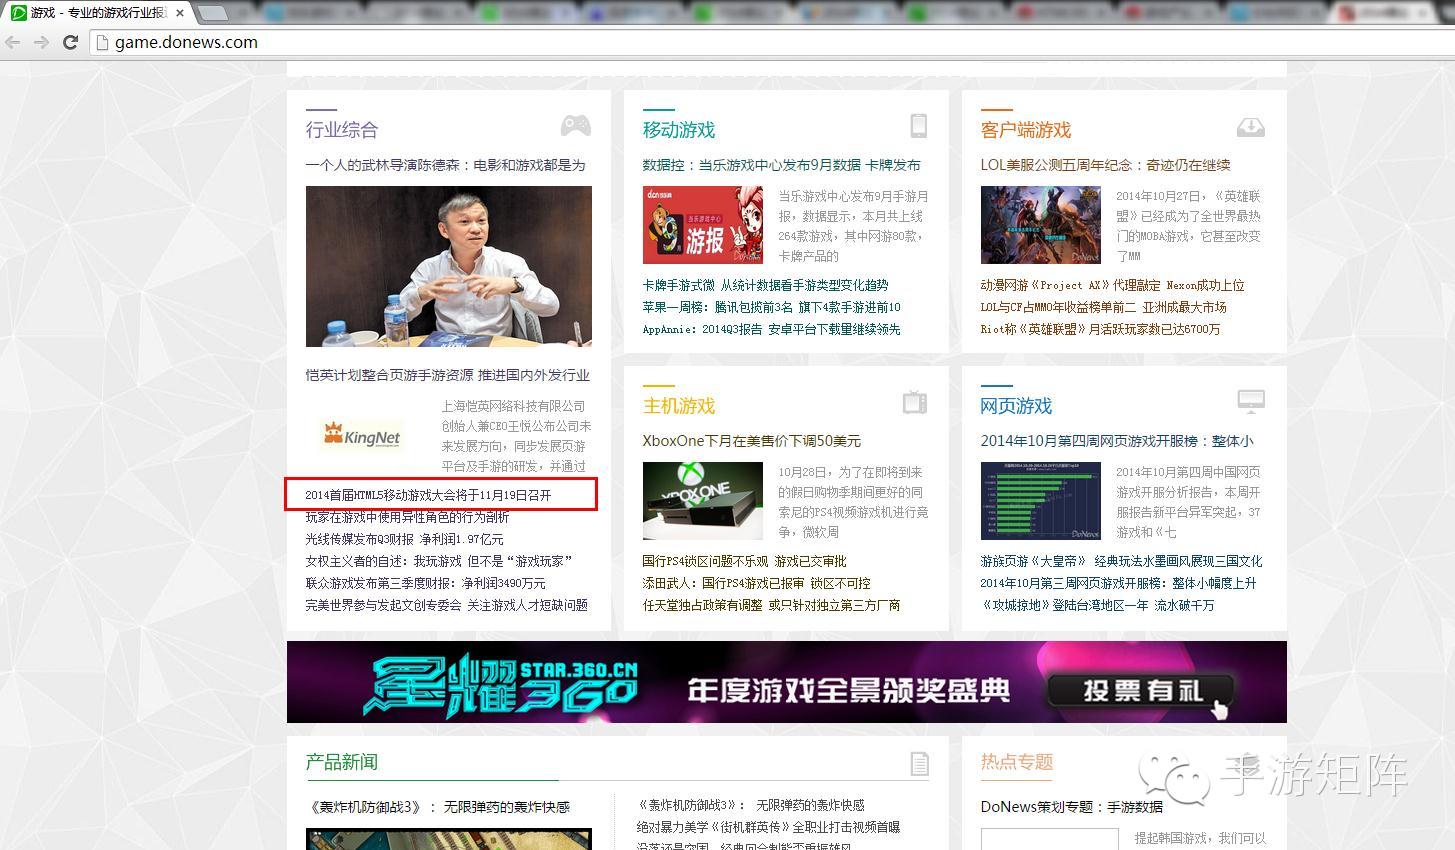Close the 游戏 browser tab
The image size is (1455, 850).
point(180,13)
